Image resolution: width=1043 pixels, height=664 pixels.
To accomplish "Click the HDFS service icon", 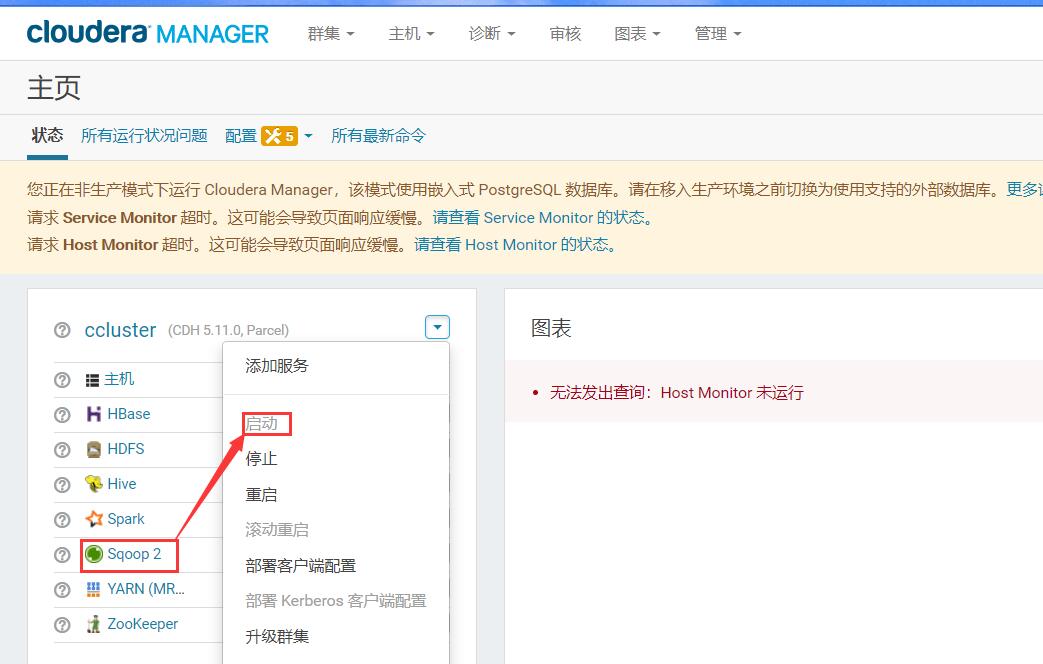I will [x=94, y=449].
